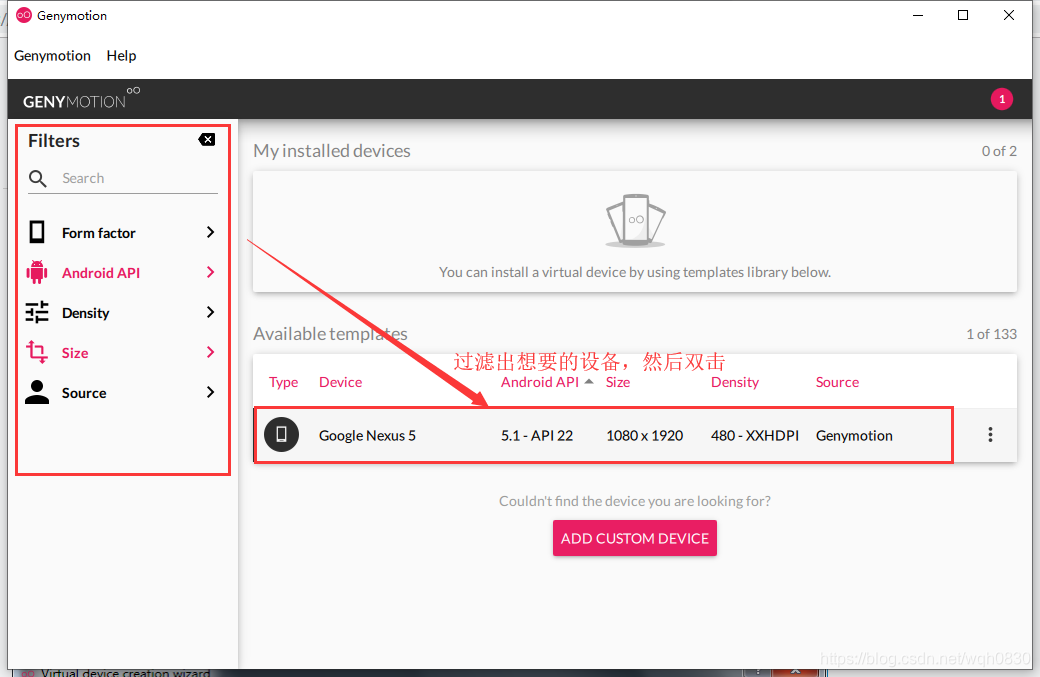Select the Form factor filter label

(99, 233)
